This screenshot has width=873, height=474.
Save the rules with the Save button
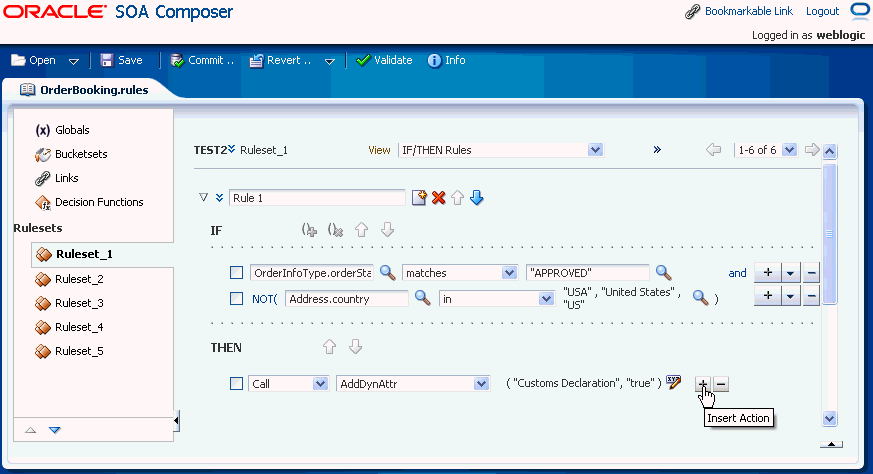[121, 60]
